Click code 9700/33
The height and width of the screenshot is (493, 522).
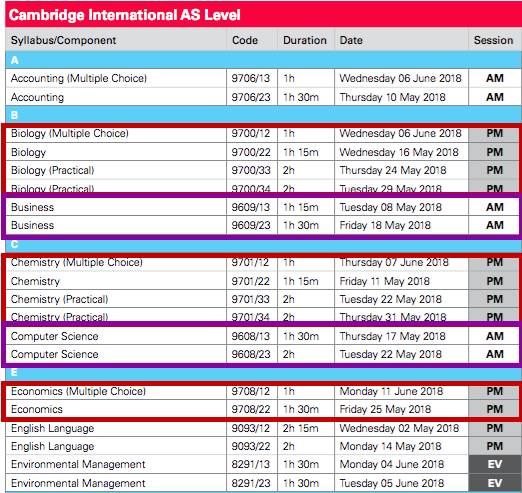tap(251, 170)
